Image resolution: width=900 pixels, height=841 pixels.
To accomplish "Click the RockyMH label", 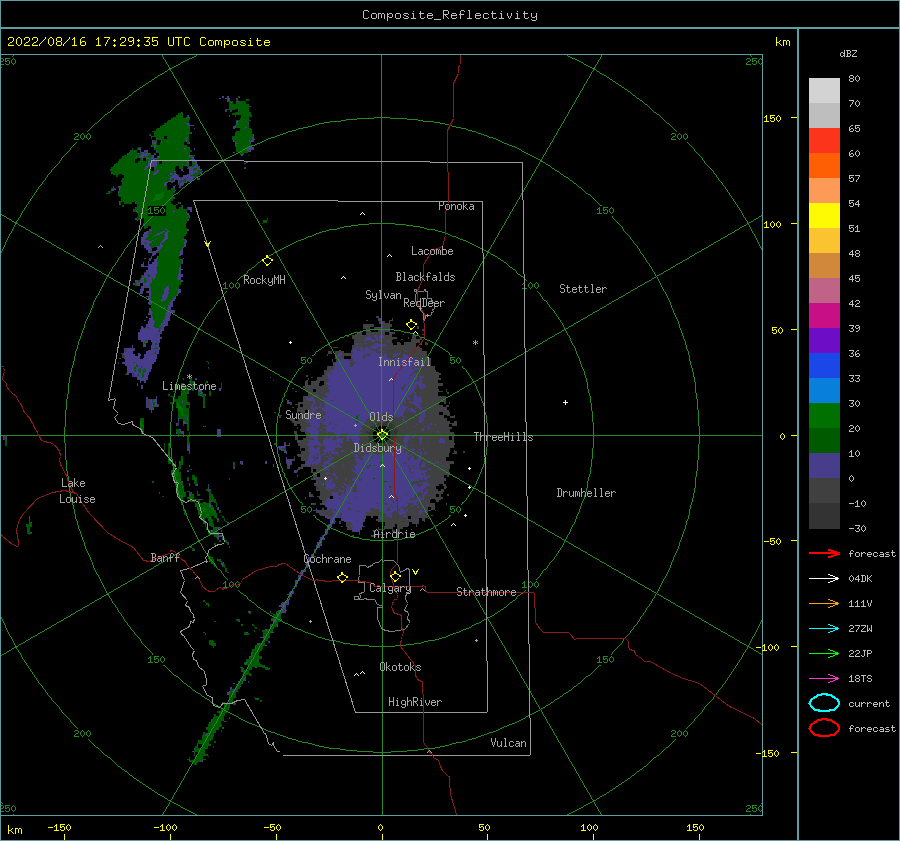I will [x=264, y=280].
